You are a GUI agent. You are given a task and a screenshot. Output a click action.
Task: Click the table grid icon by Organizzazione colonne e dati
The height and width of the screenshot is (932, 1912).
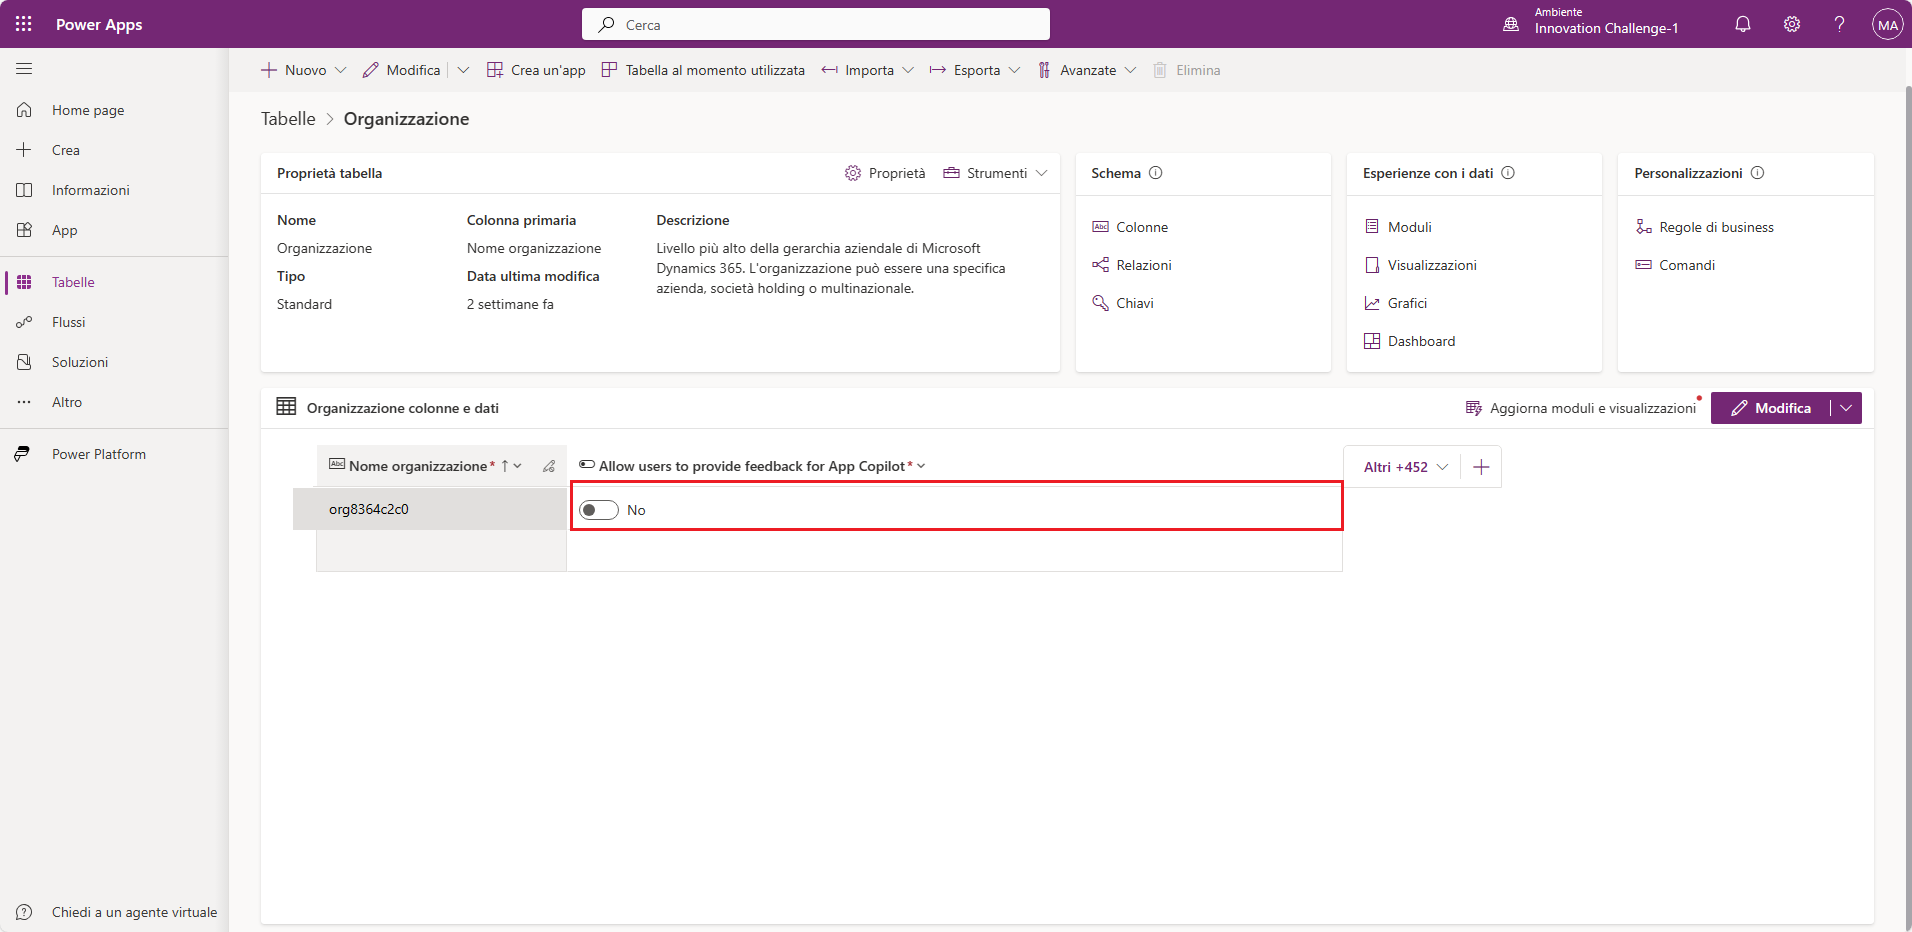286,407
